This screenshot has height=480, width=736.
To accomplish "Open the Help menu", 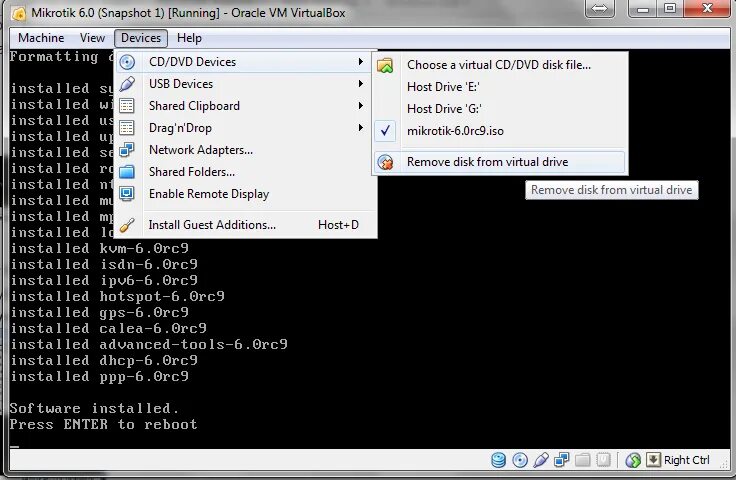I will tap(189, 38).
